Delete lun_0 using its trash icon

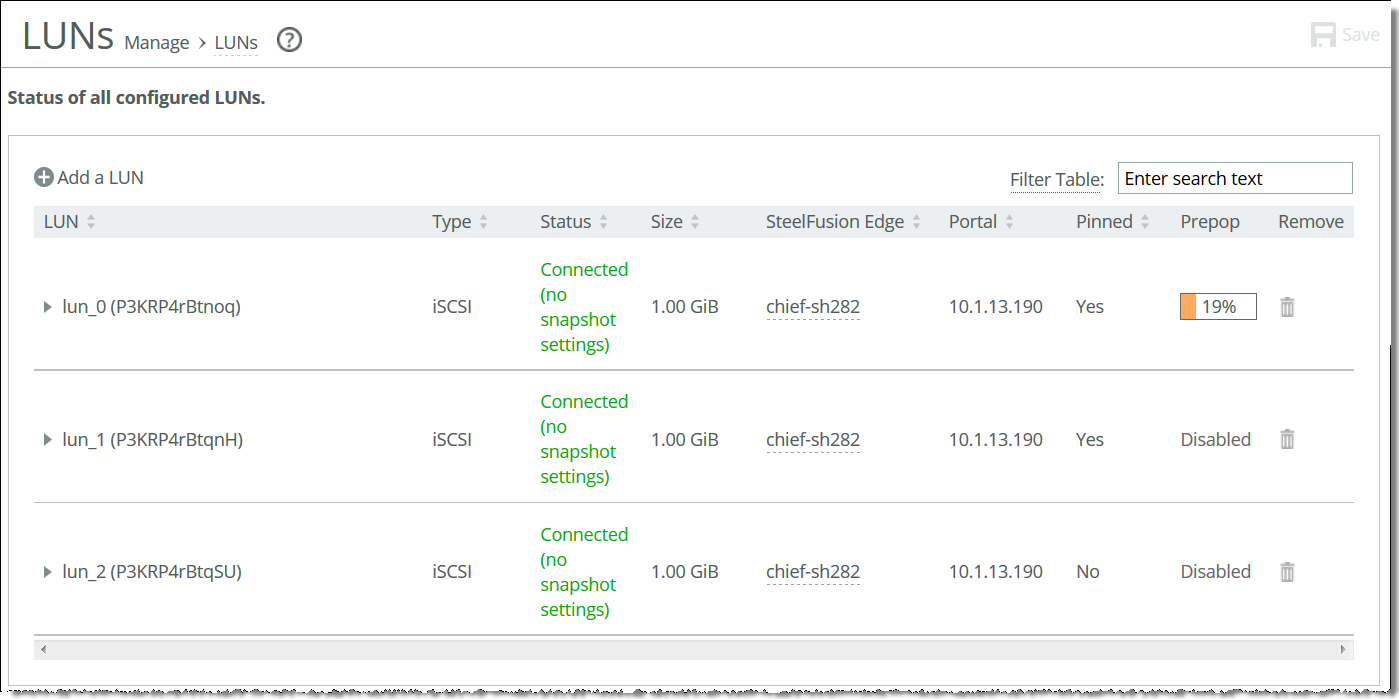point(1287,307)
